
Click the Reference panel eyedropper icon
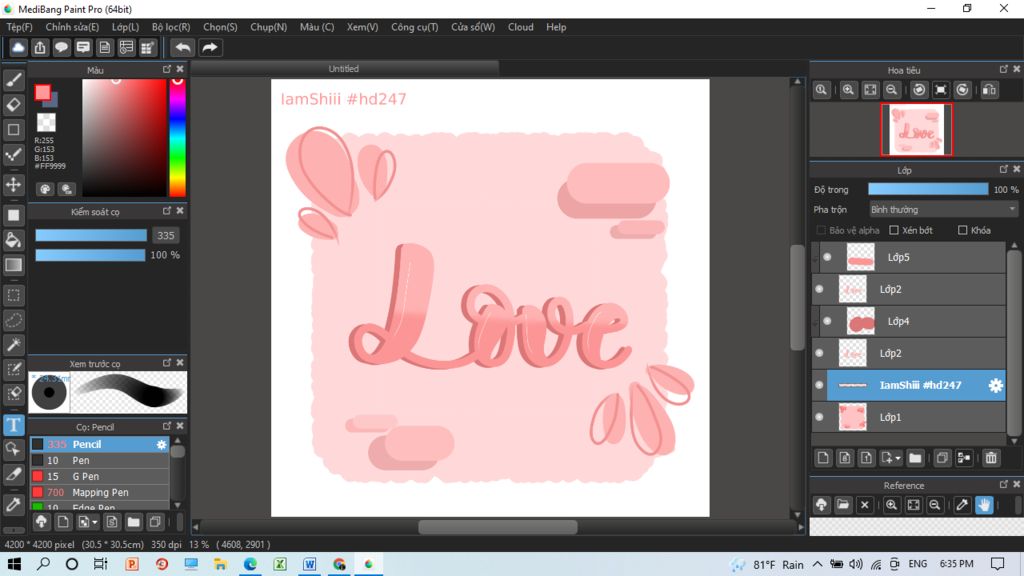coord(961,505)
